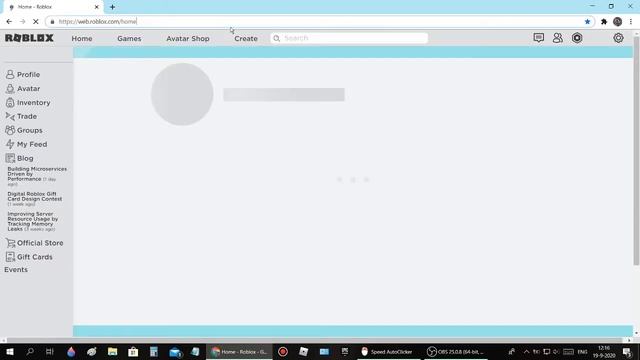Viewport: 640px width, 360px height.
Task: Open My Feed in sidebar
Action: click(x=26, y=144)
